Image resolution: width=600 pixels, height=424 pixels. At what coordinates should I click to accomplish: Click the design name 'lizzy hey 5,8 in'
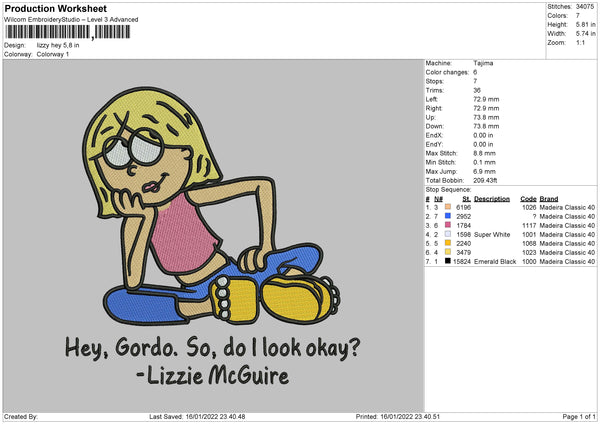58,45
